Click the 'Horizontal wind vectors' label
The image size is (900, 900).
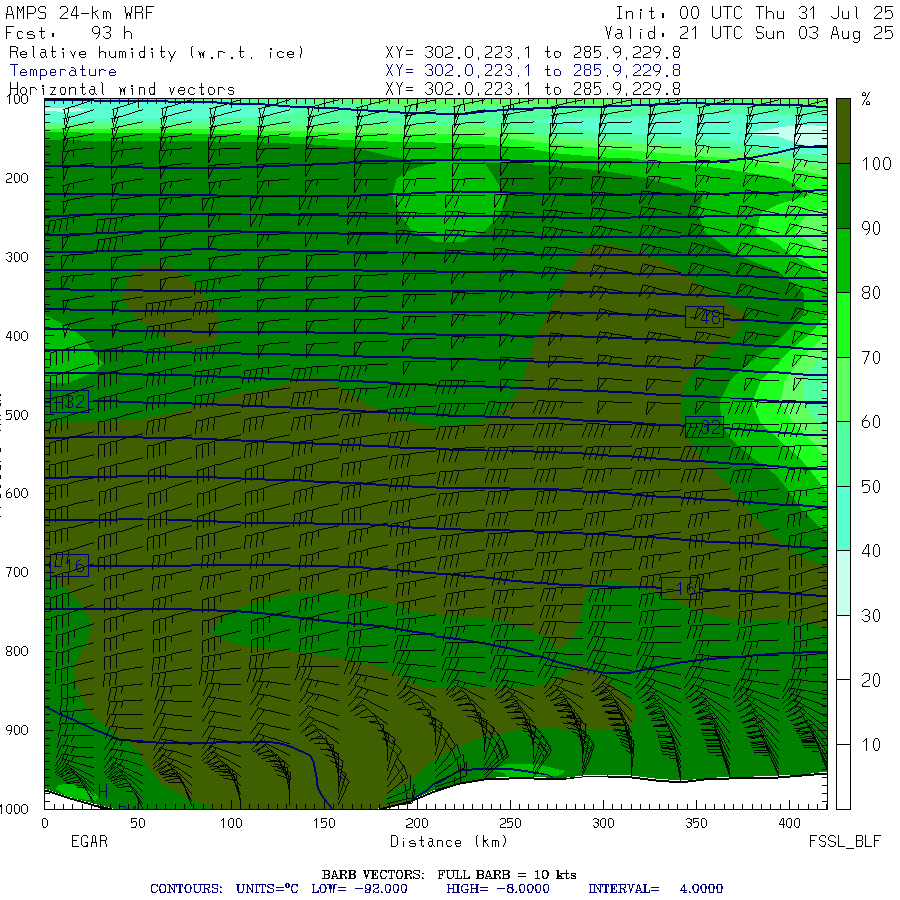click(x=122, y=90)
